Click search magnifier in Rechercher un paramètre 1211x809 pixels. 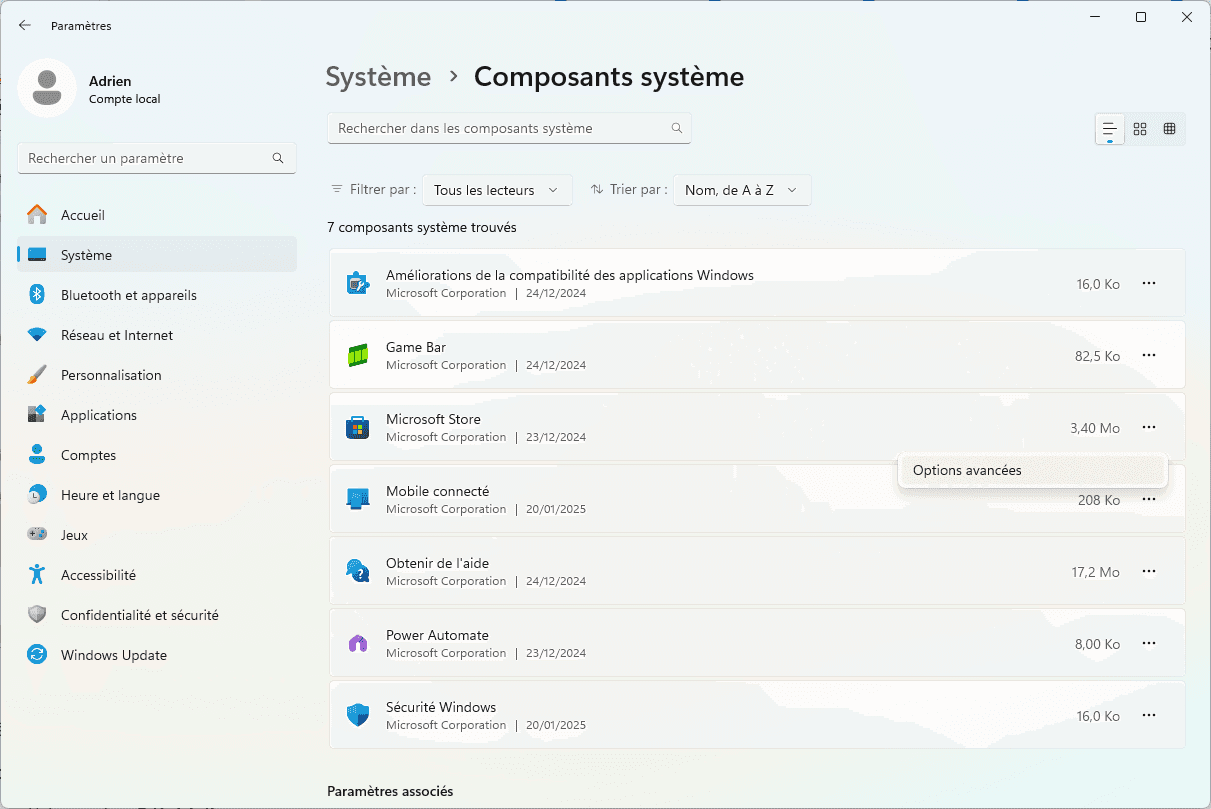pyautogui.click(x=278, y=158)
